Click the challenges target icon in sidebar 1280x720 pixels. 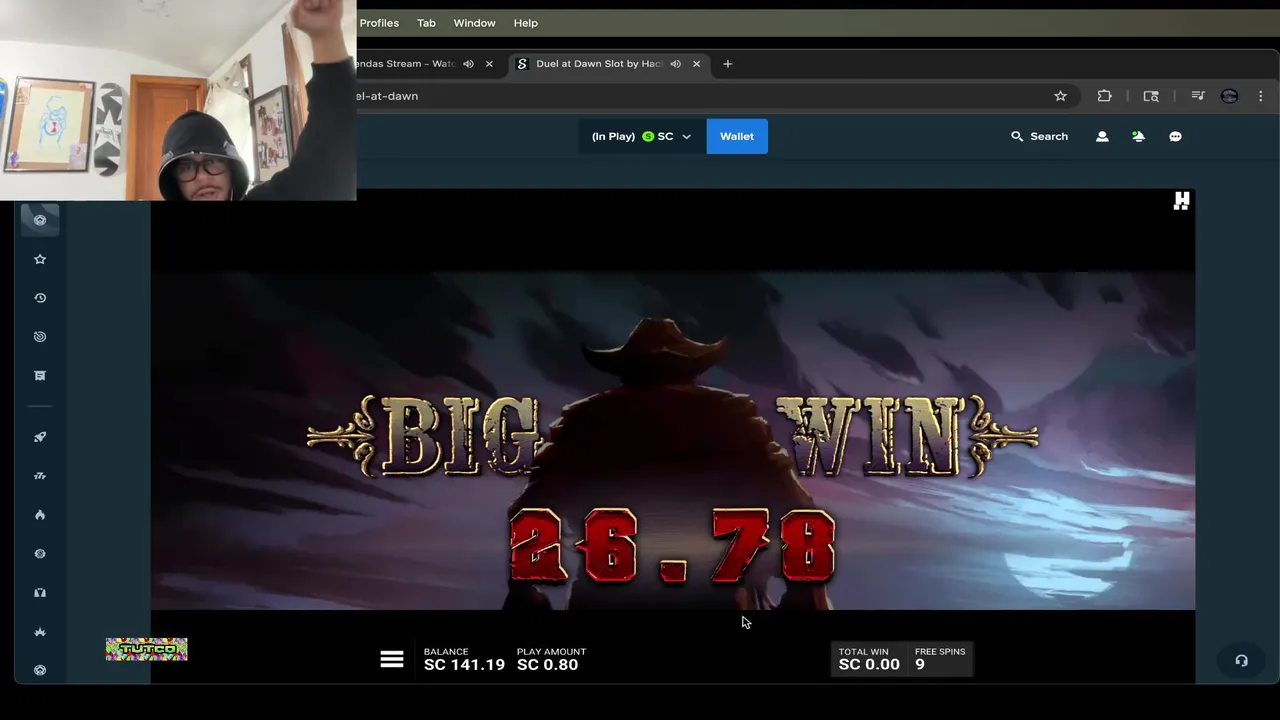[40, 337]
